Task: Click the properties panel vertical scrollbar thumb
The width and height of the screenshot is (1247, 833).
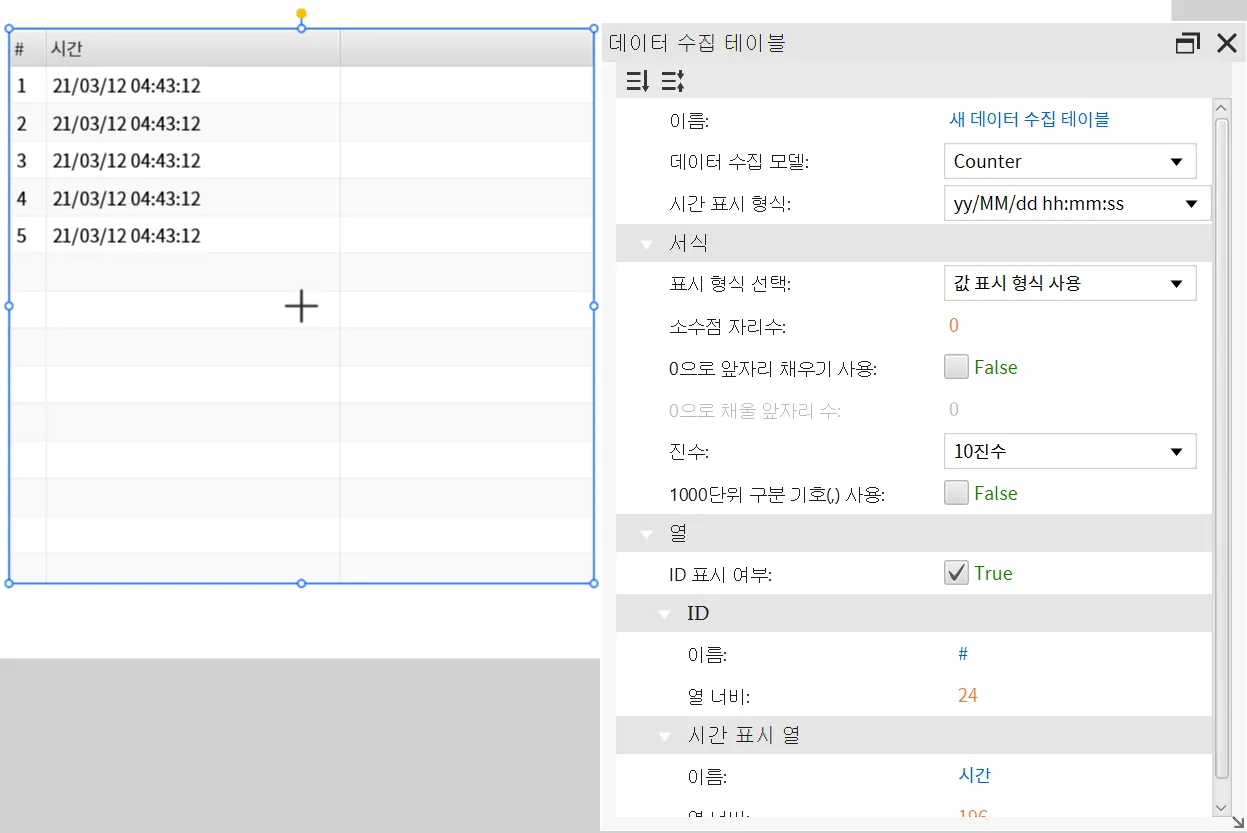Action: click(x=1221, y=445)
